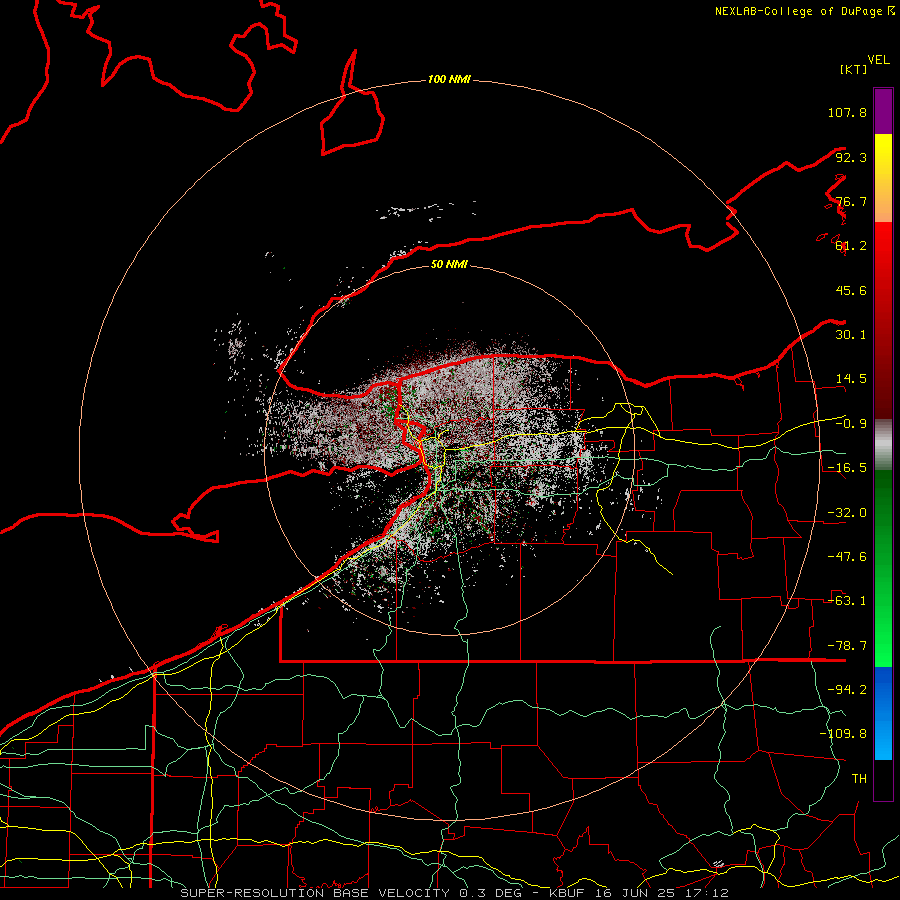
Task: Click the 100 NMI range ring label
Action: (449, 79)
